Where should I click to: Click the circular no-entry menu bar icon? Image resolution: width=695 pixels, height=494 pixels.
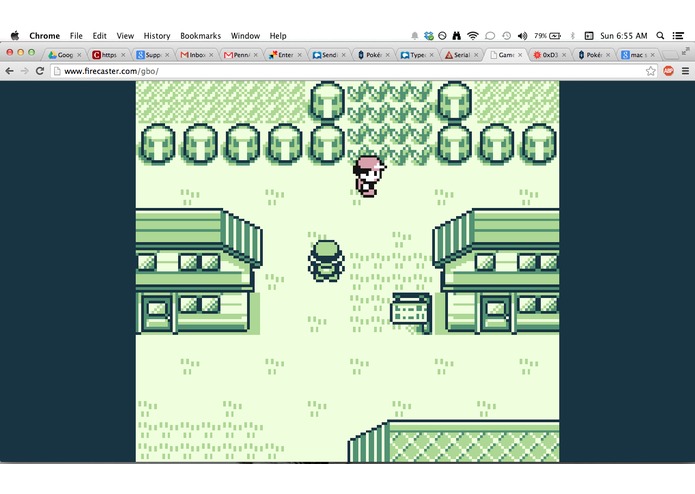coord(442,36)
